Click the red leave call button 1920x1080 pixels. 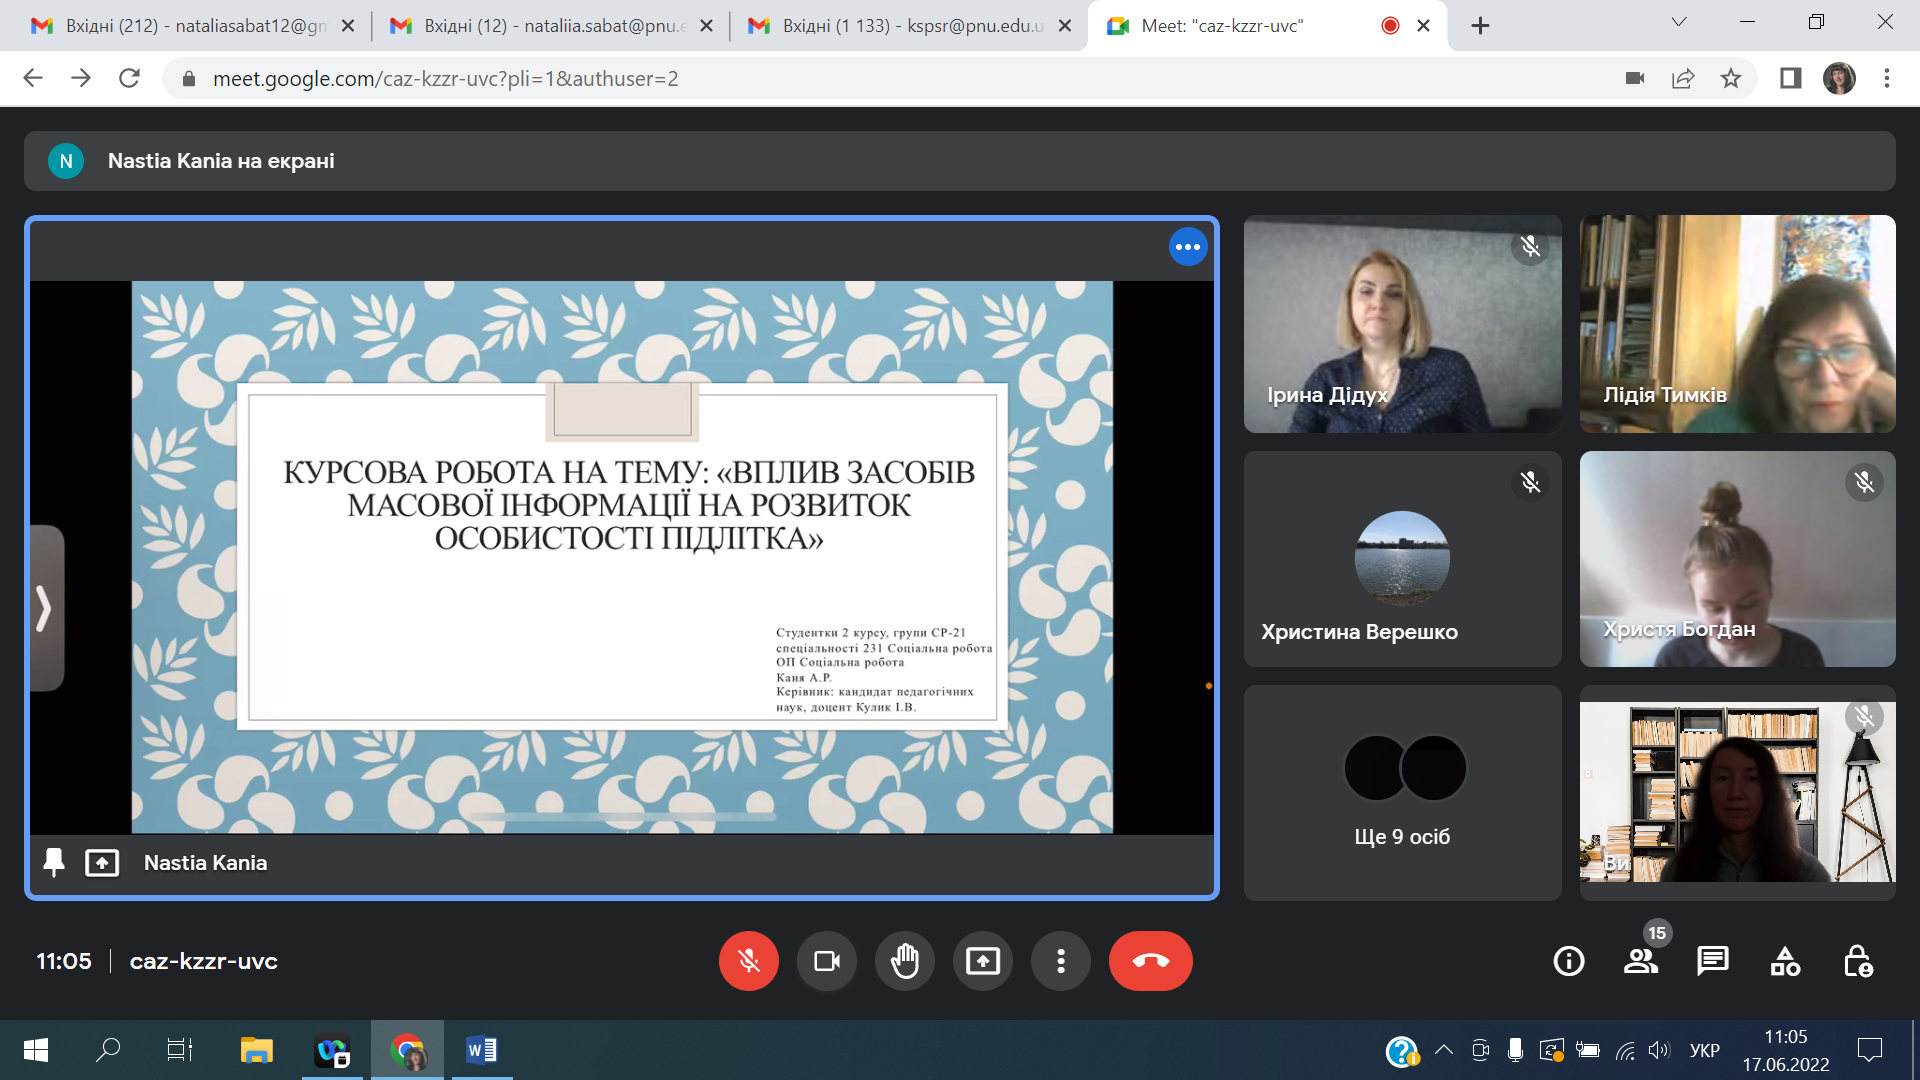pos(1150,961)
